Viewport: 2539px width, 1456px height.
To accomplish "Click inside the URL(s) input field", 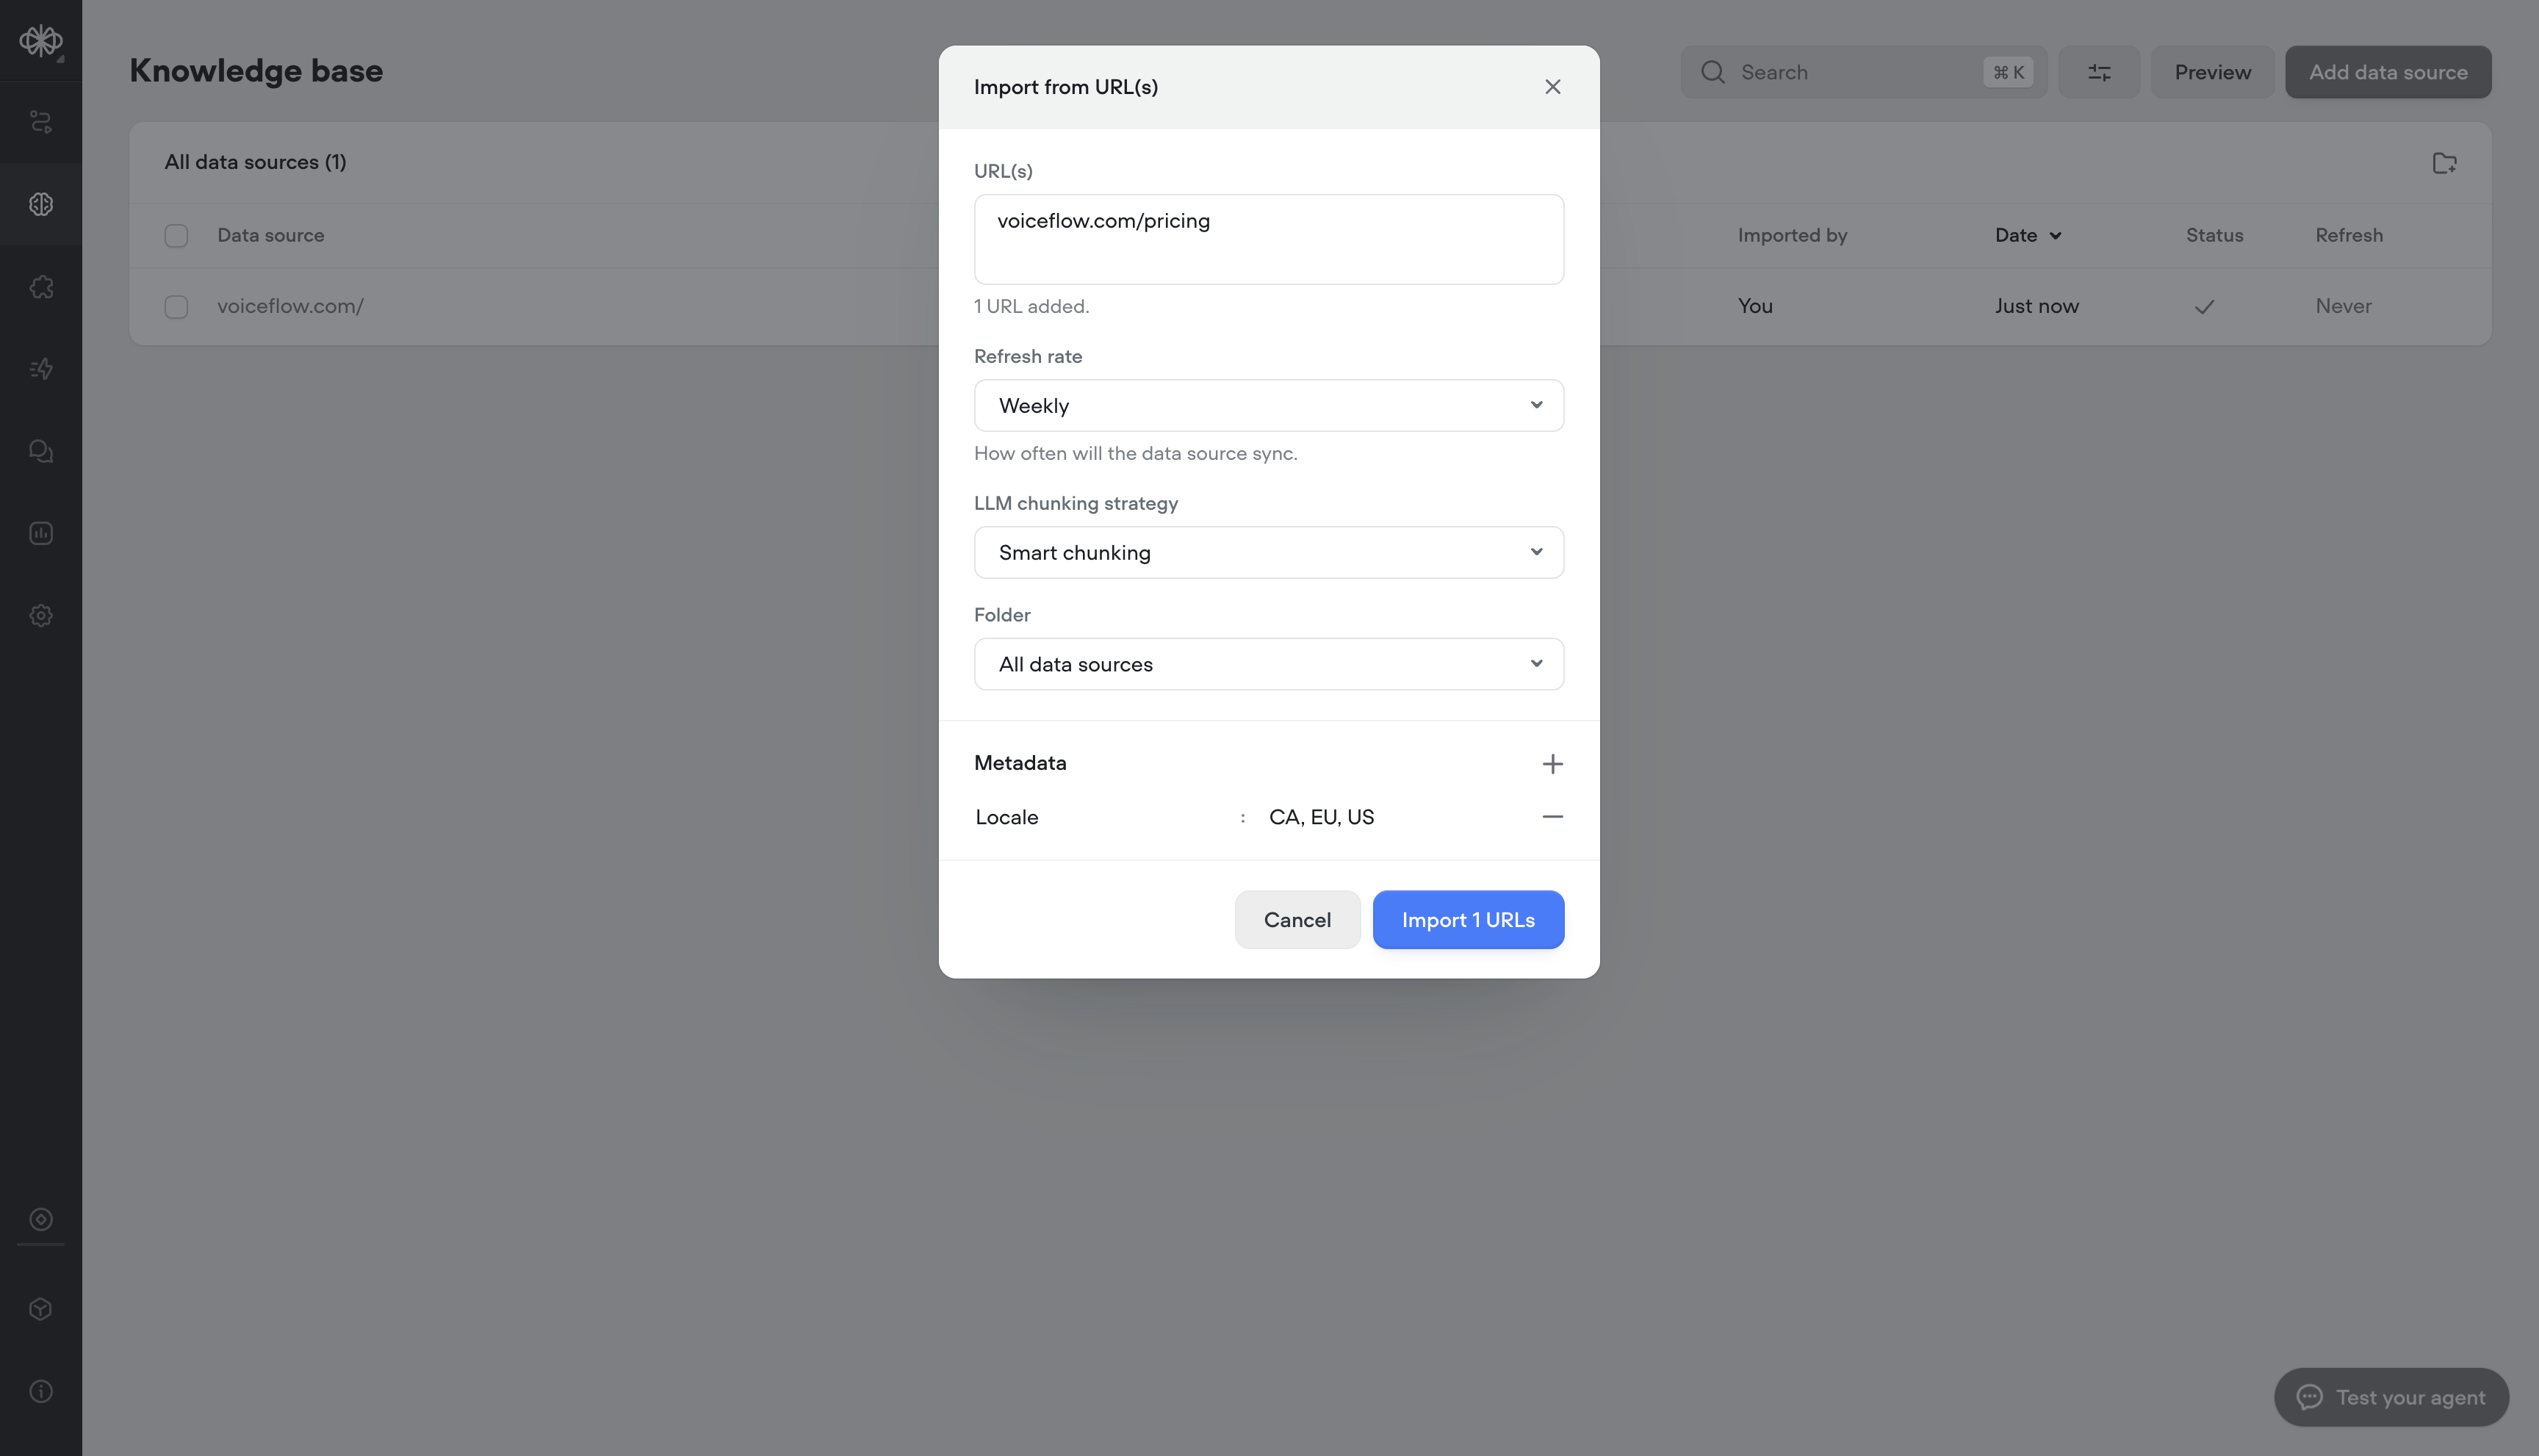I will [x=1268, y=239].
